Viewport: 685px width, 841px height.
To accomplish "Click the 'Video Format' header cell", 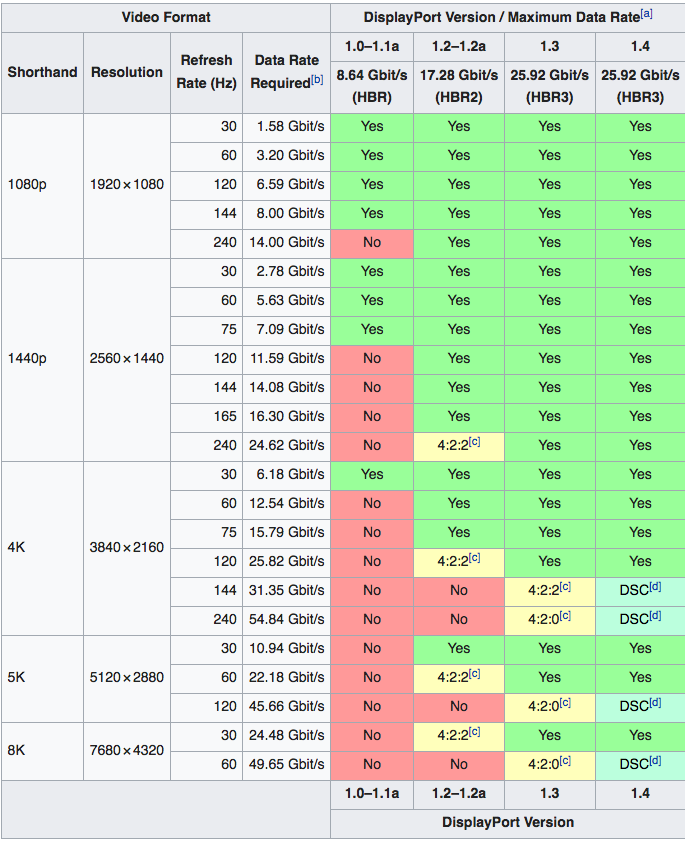I will pos(166,17).
